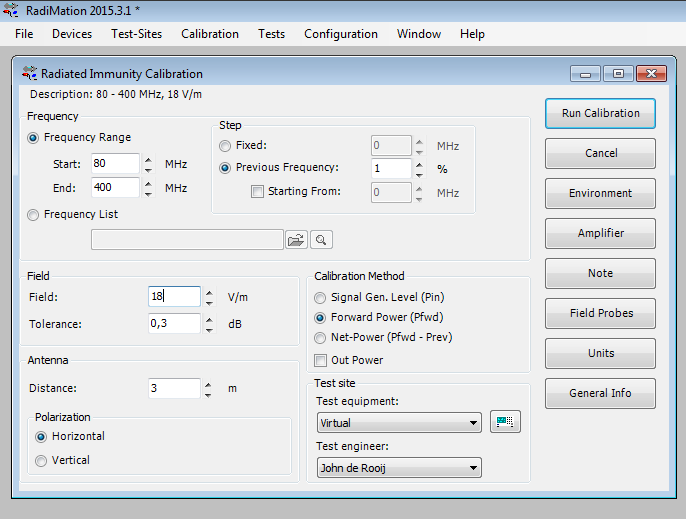Close the Radiated Immunity Calibration window
The image size is (686, 519).
[651, 74]
